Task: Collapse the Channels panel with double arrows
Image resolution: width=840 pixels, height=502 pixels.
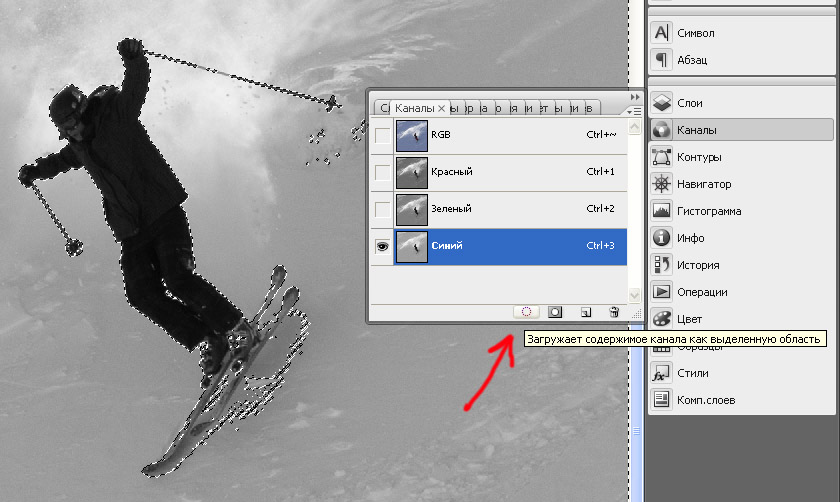Action: (x=635, y=97)
